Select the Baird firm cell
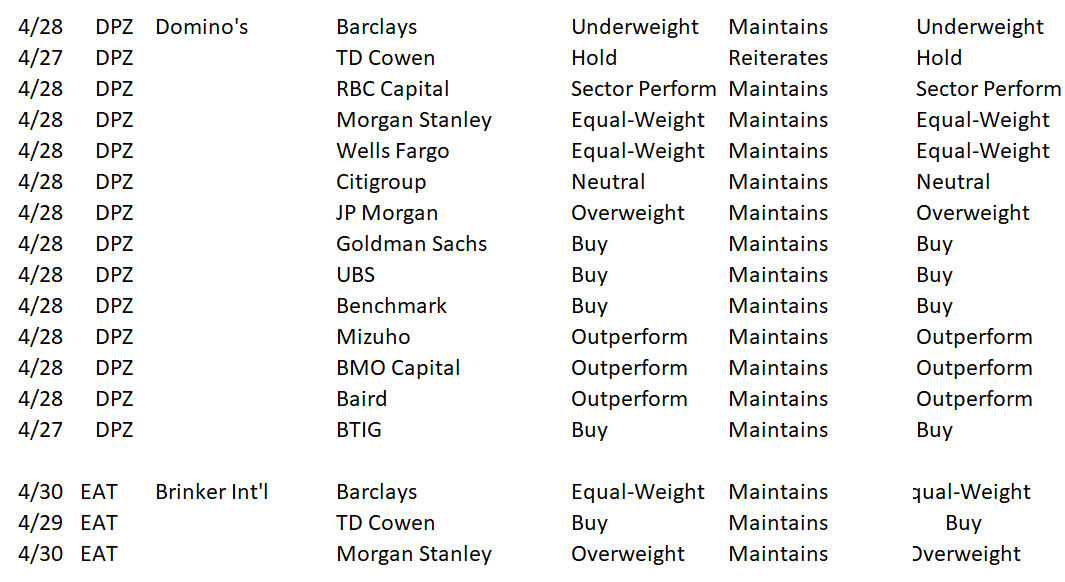 361,399
